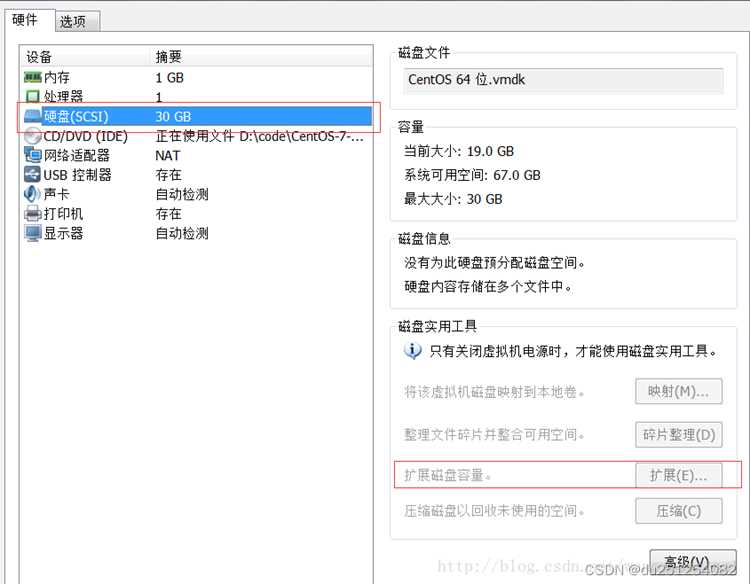The height and width of the screenshot is (584, 750).
Task: Select the 声卡 row label
Action: tap(56, 194)
